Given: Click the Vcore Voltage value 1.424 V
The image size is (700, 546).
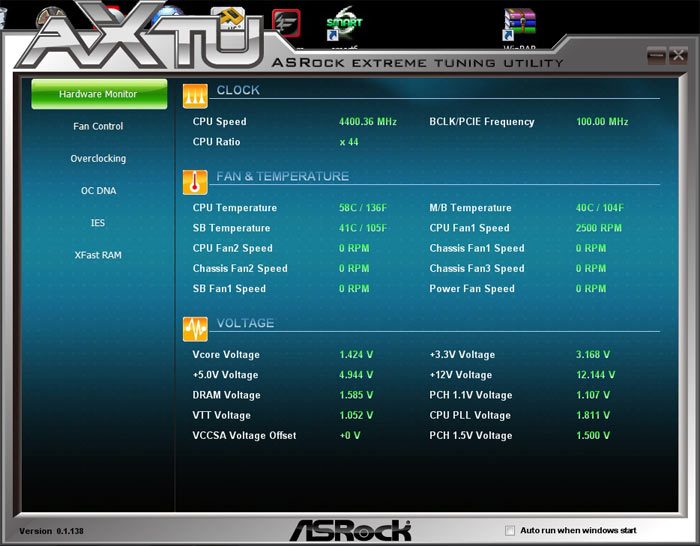Looking at the screenshot, I should pos(357,355).
